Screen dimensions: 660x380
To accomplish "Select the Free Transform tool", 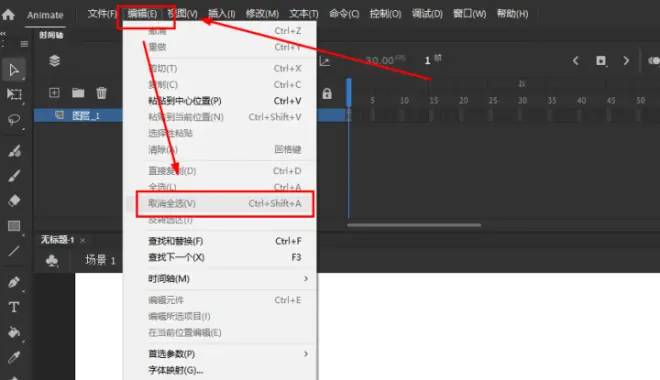I will [14, 94].
